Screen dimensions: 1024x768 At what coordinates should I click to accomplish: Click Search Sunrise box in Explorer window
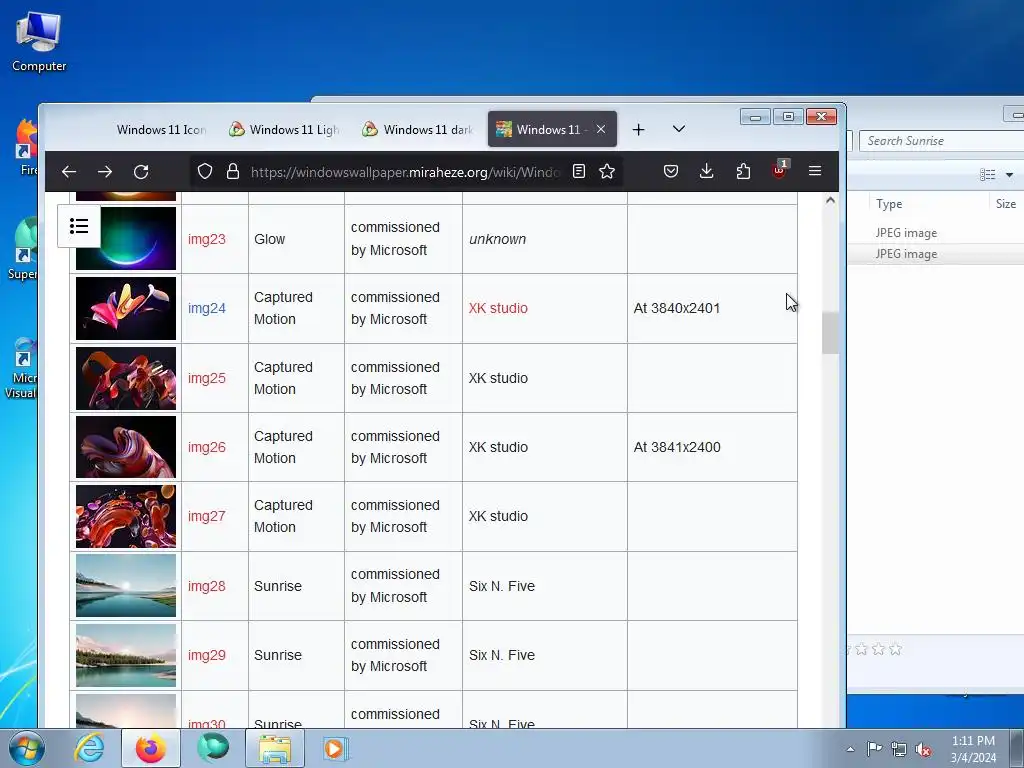tap(940, 140)
